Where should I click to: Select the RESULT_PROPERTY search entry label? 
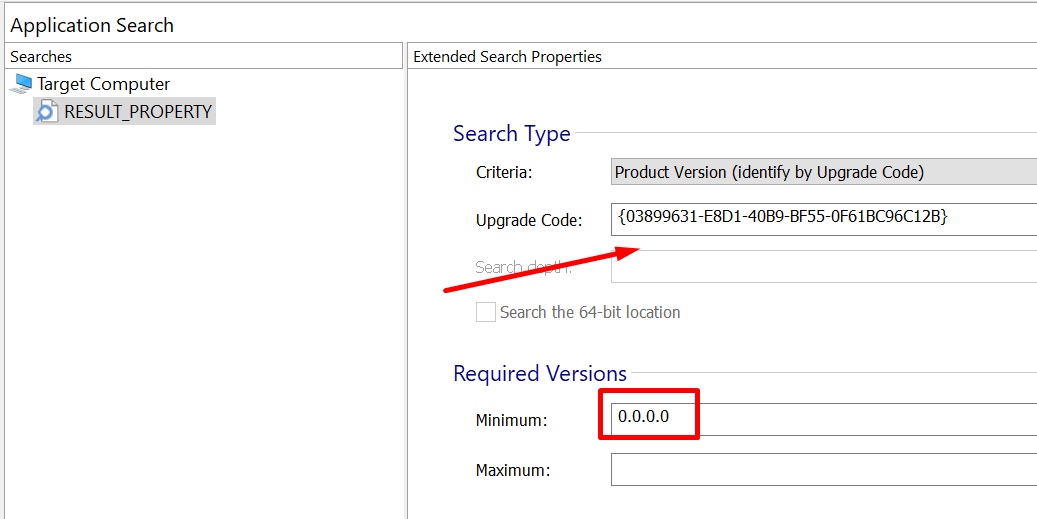coord(138,111)
